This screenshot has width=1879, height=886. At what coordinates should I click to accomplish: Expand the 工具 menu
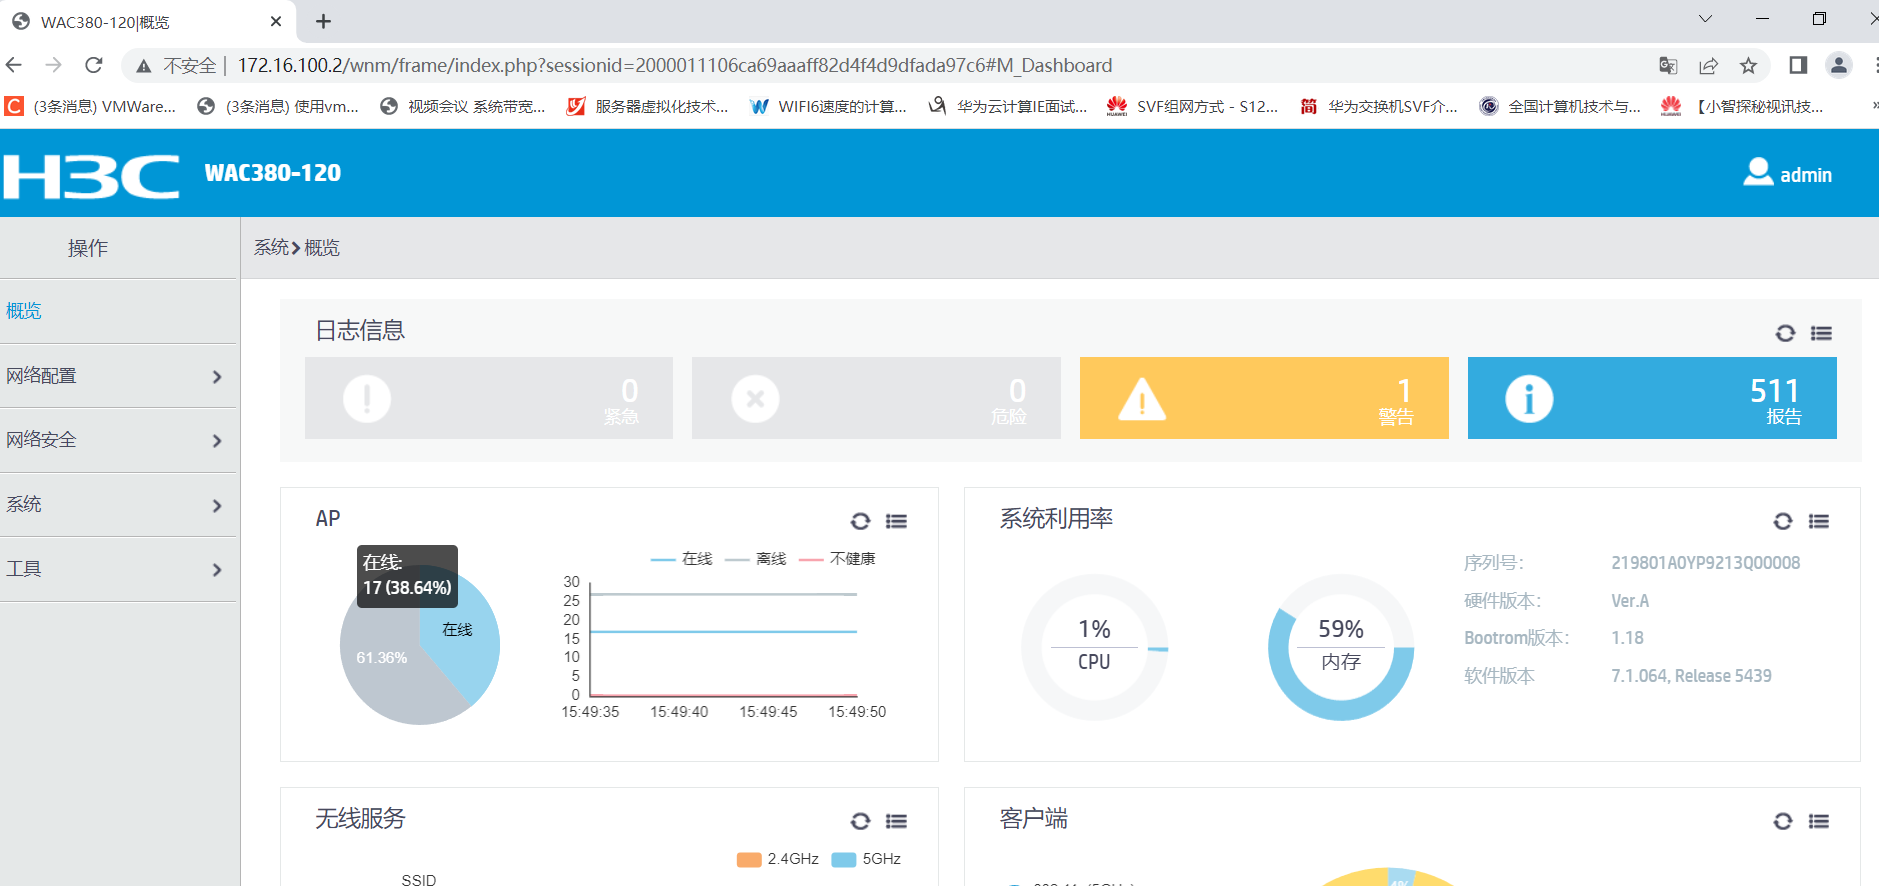pos(118,569)
